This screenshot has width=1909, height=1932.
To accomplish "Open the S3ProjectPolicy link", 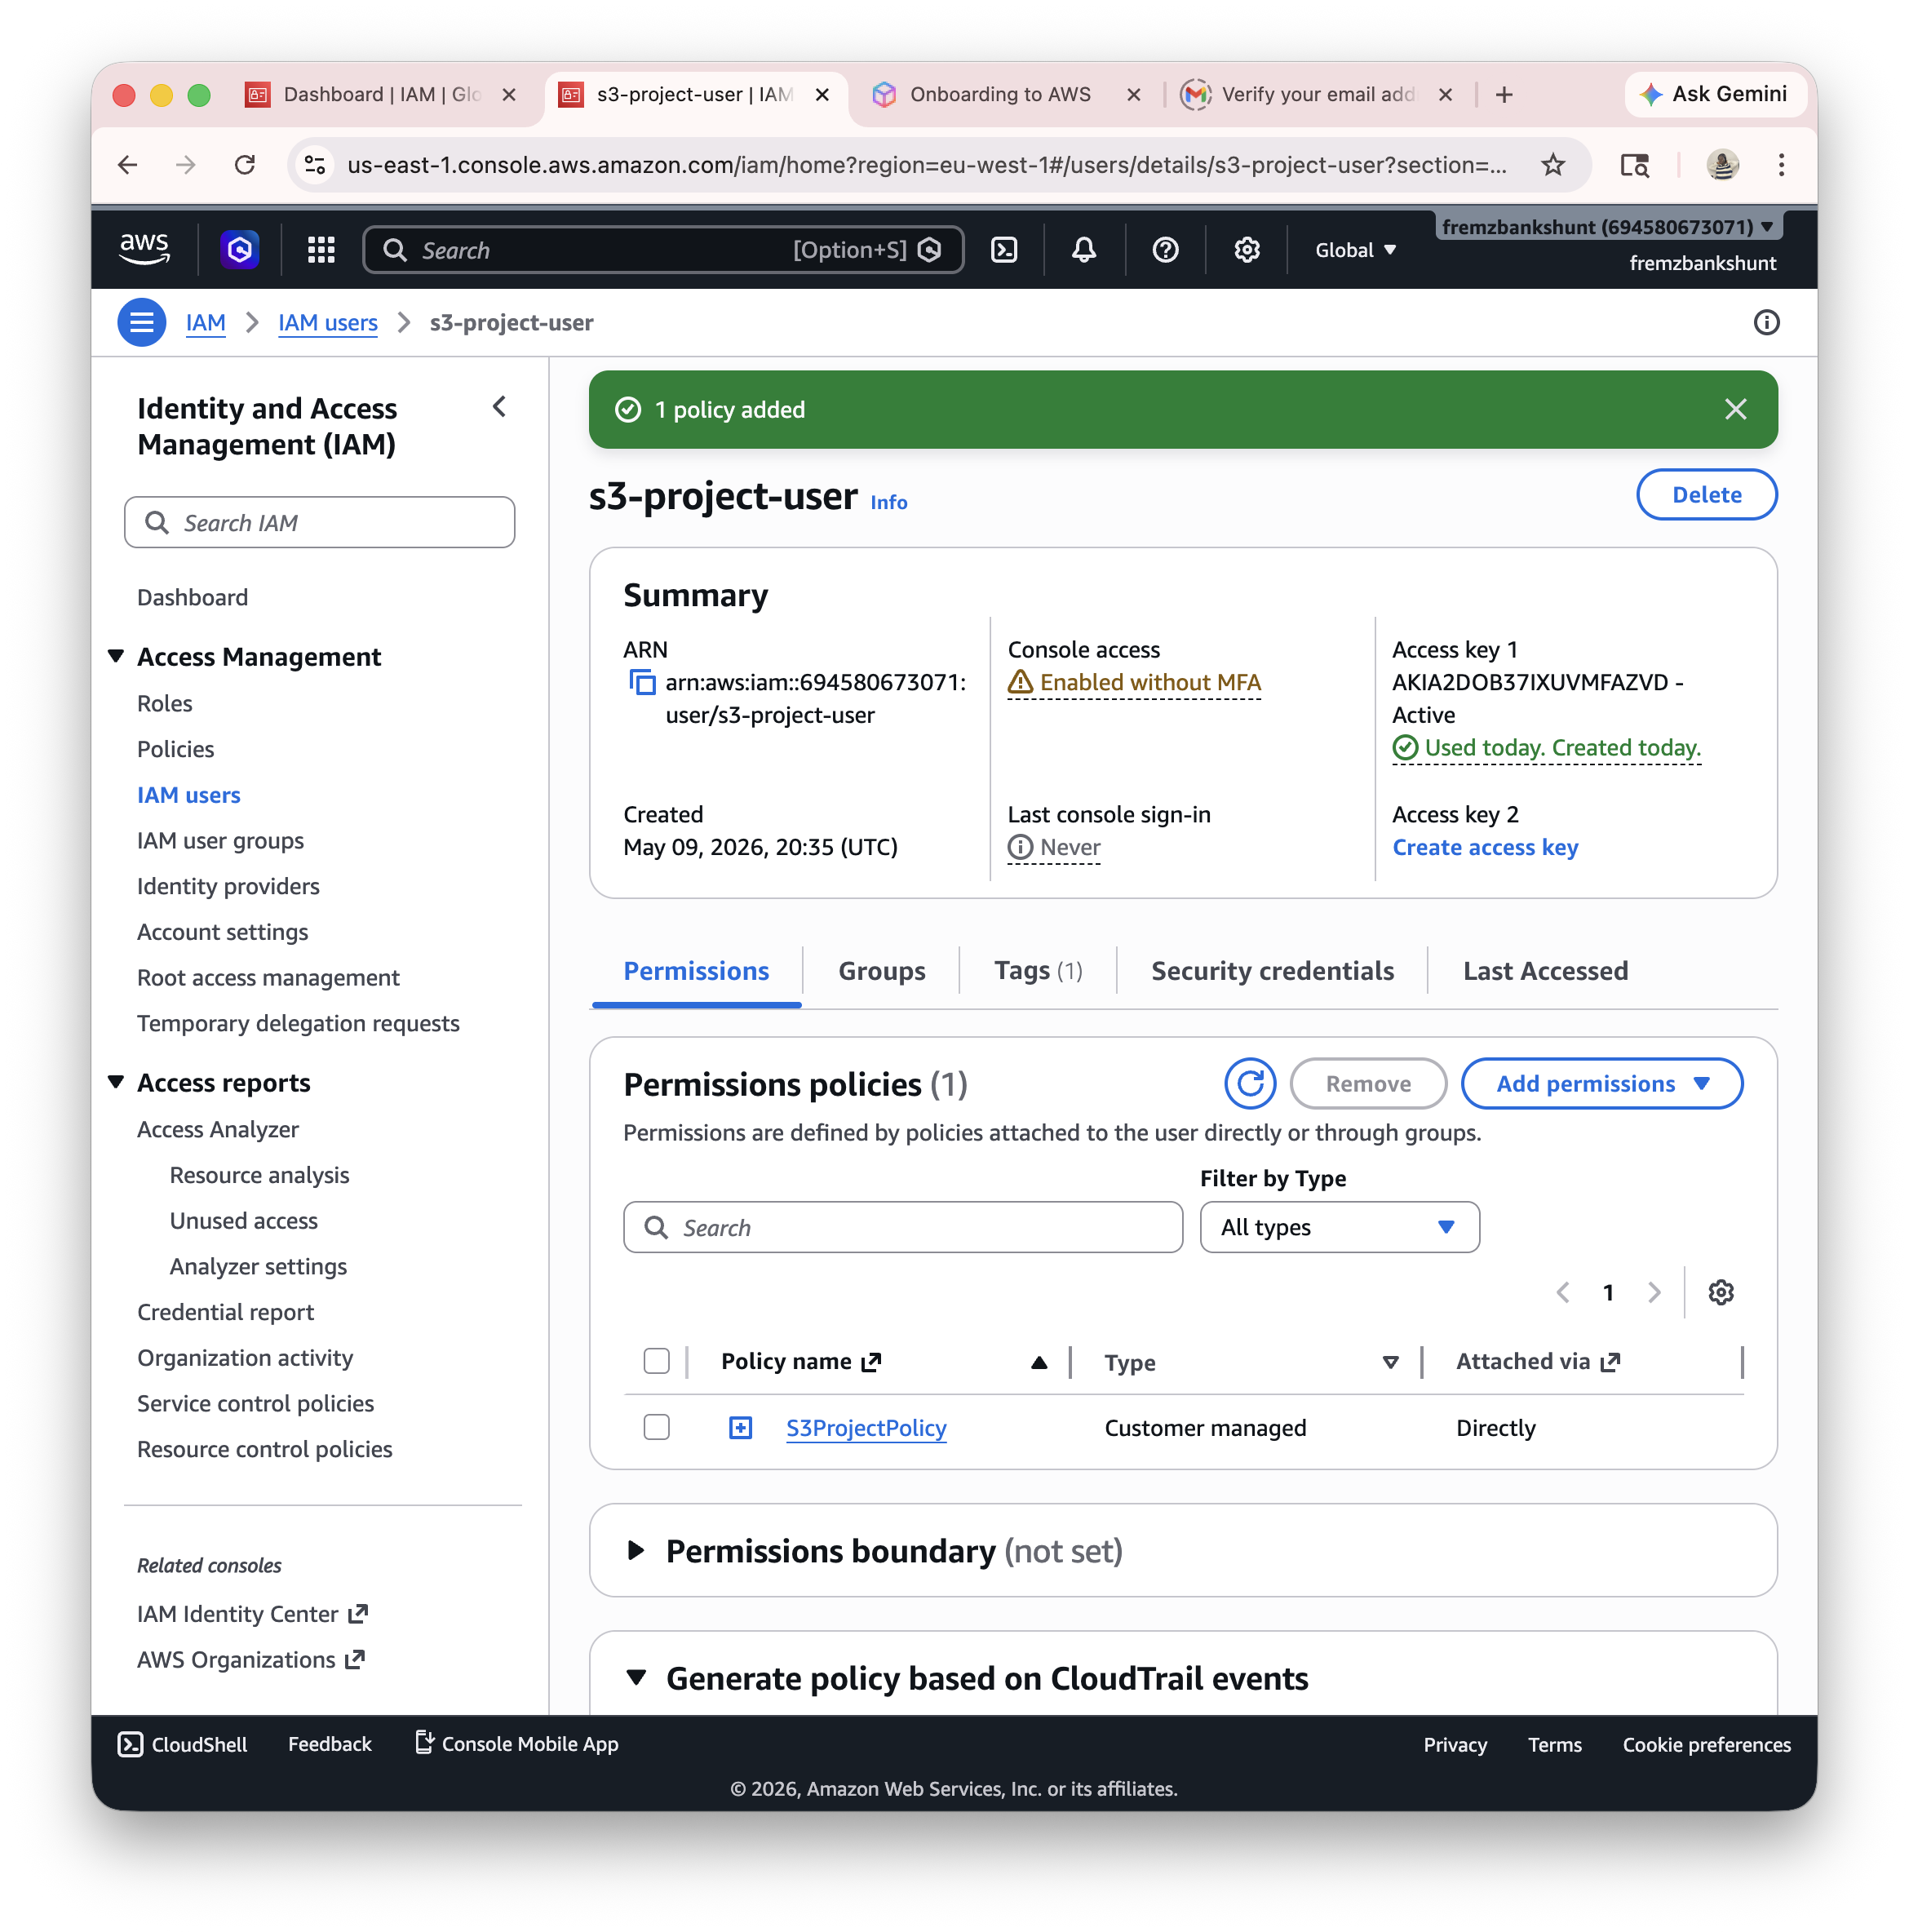I will [866, 1427].
